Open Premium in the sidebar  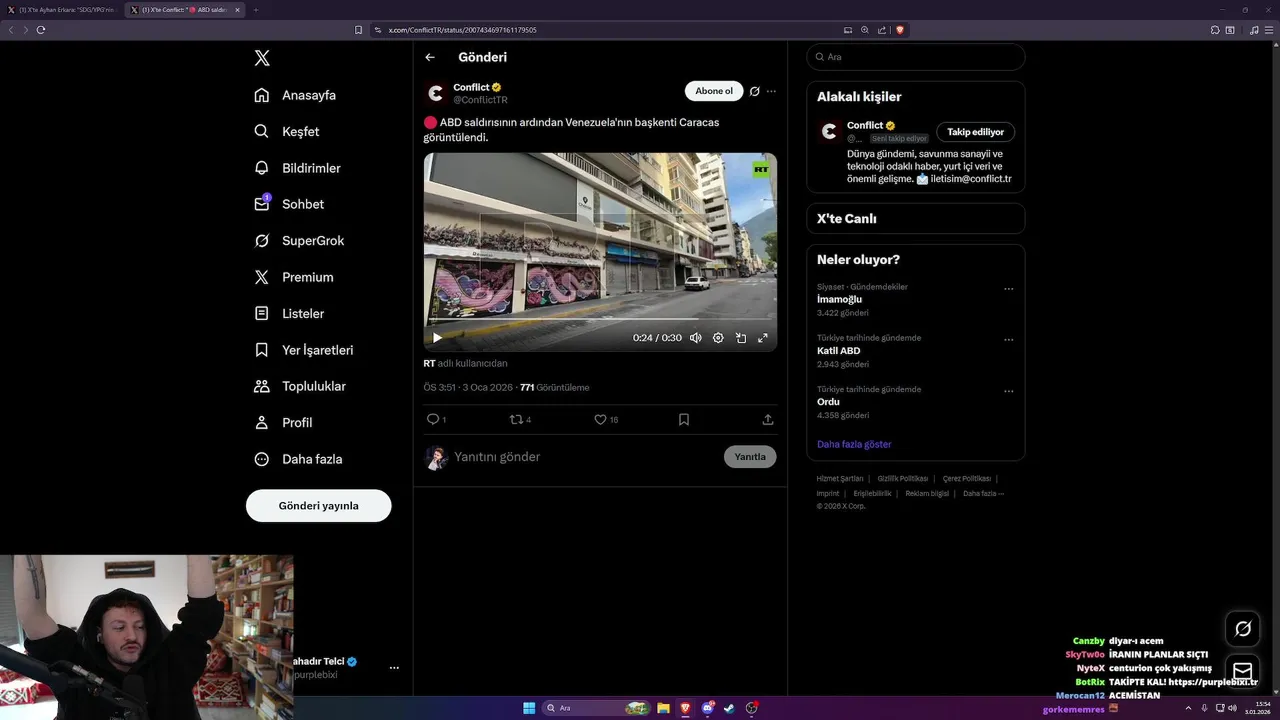(x=294, y=277)
